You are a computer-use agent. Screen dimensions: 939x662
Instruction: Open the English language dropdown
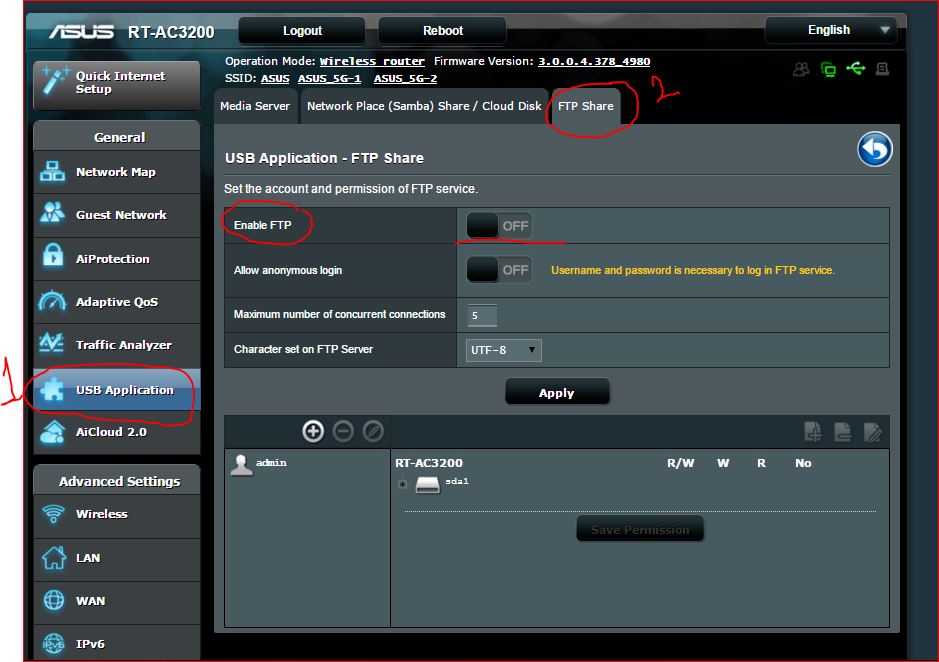[x=832, y=29]
